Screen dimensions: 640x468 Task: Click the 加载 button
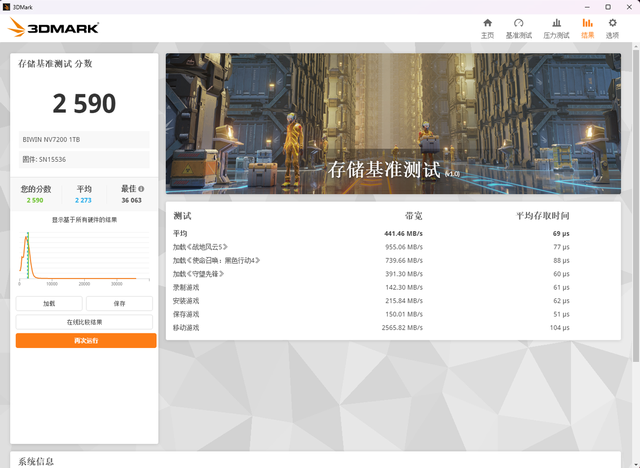pos(49,304)
